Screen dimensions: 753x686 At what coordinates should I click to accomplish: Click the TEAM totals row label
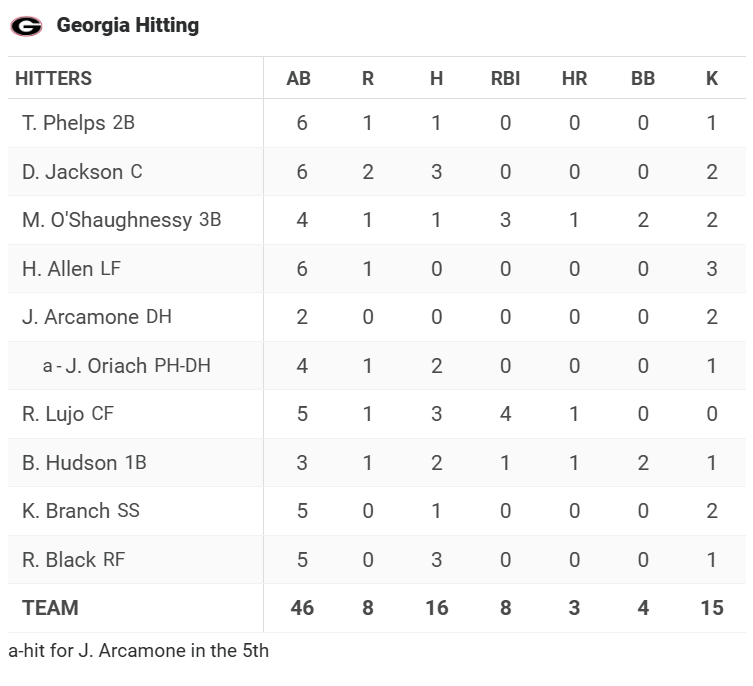tap(50, 608)
